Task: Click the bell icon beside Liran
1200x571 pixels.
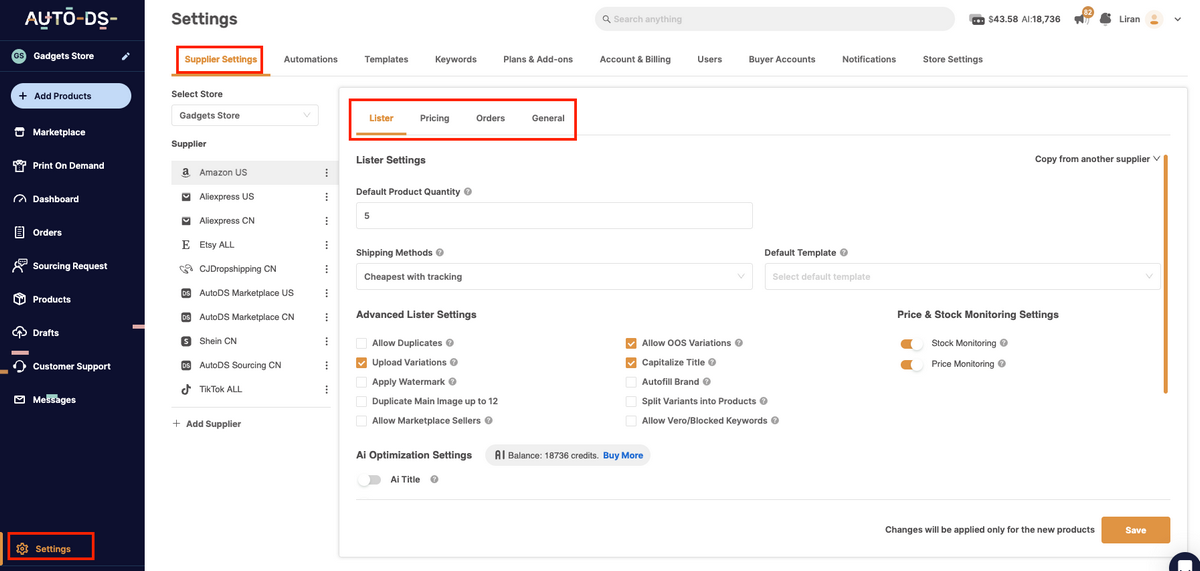Action: pyautogui.click(x=1105, y=18)
